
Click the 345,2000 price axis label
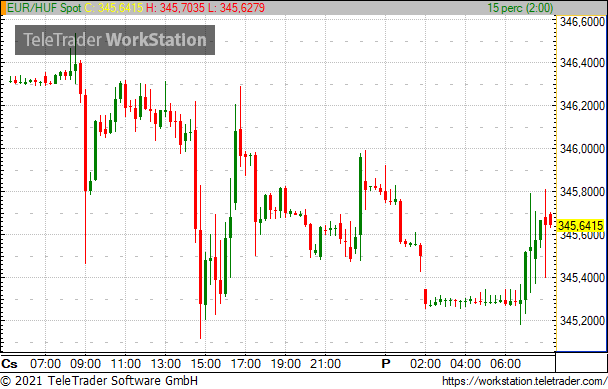click(x=582, y=320)
